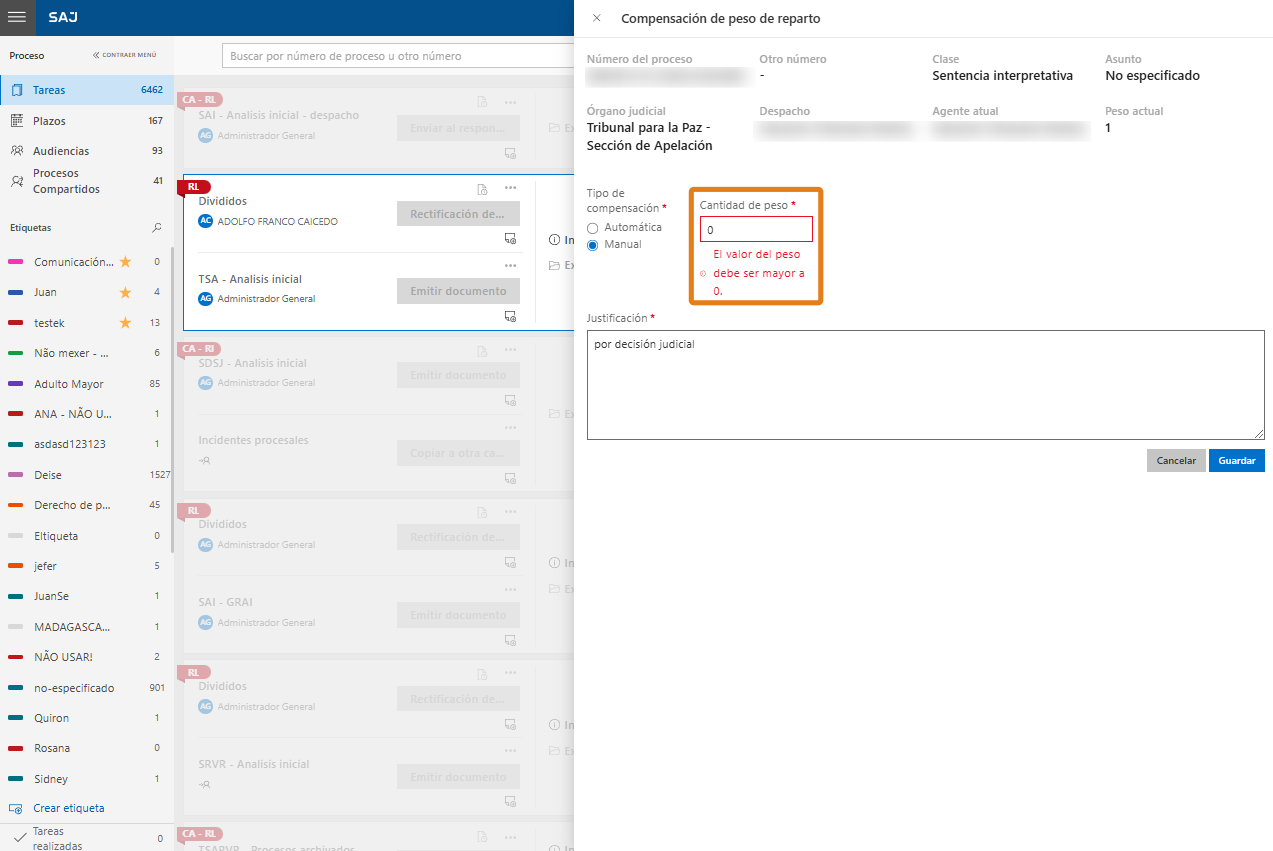This screenshot has width=1273, height=851.
Task: Click the red RL tag on highlighted card
Action: [x=193, y=187]
